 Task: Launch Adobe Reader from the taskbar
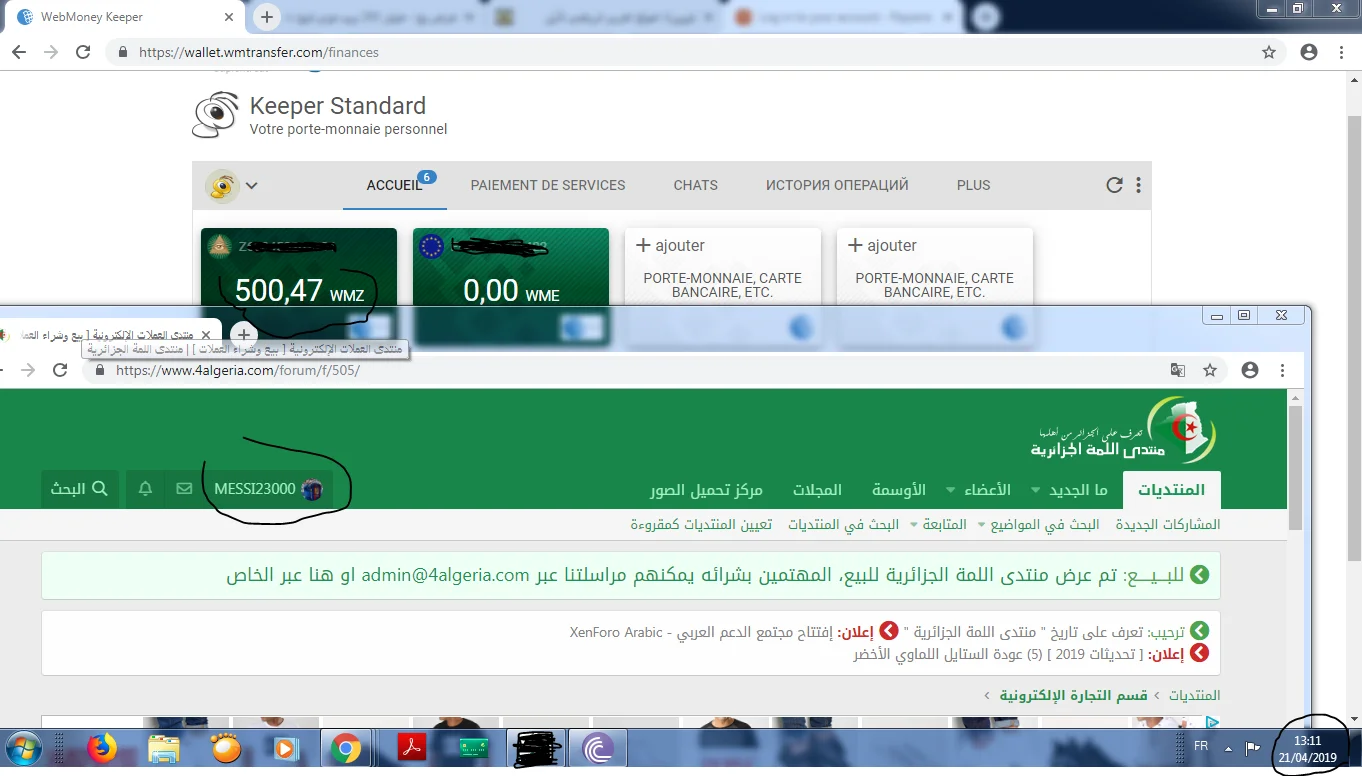pos(412,748)
